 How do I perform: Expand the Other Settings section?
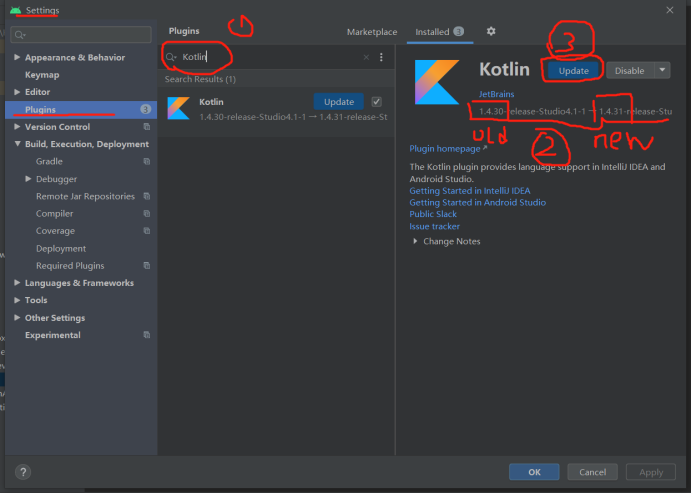pos(17,317)
